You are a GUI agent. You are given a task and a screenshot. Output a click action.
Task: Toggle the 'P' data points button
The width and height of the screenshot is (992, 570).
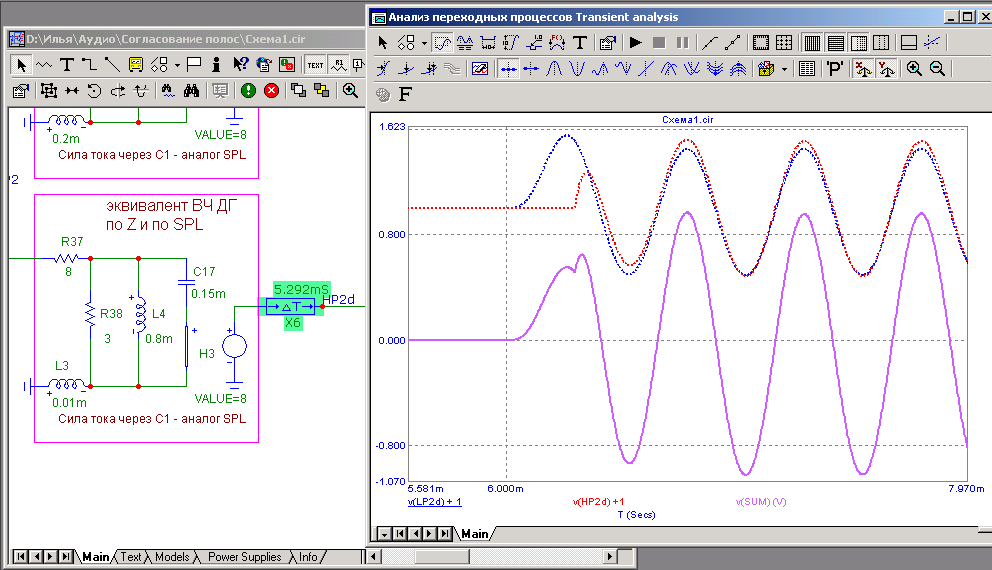[834, 69]
